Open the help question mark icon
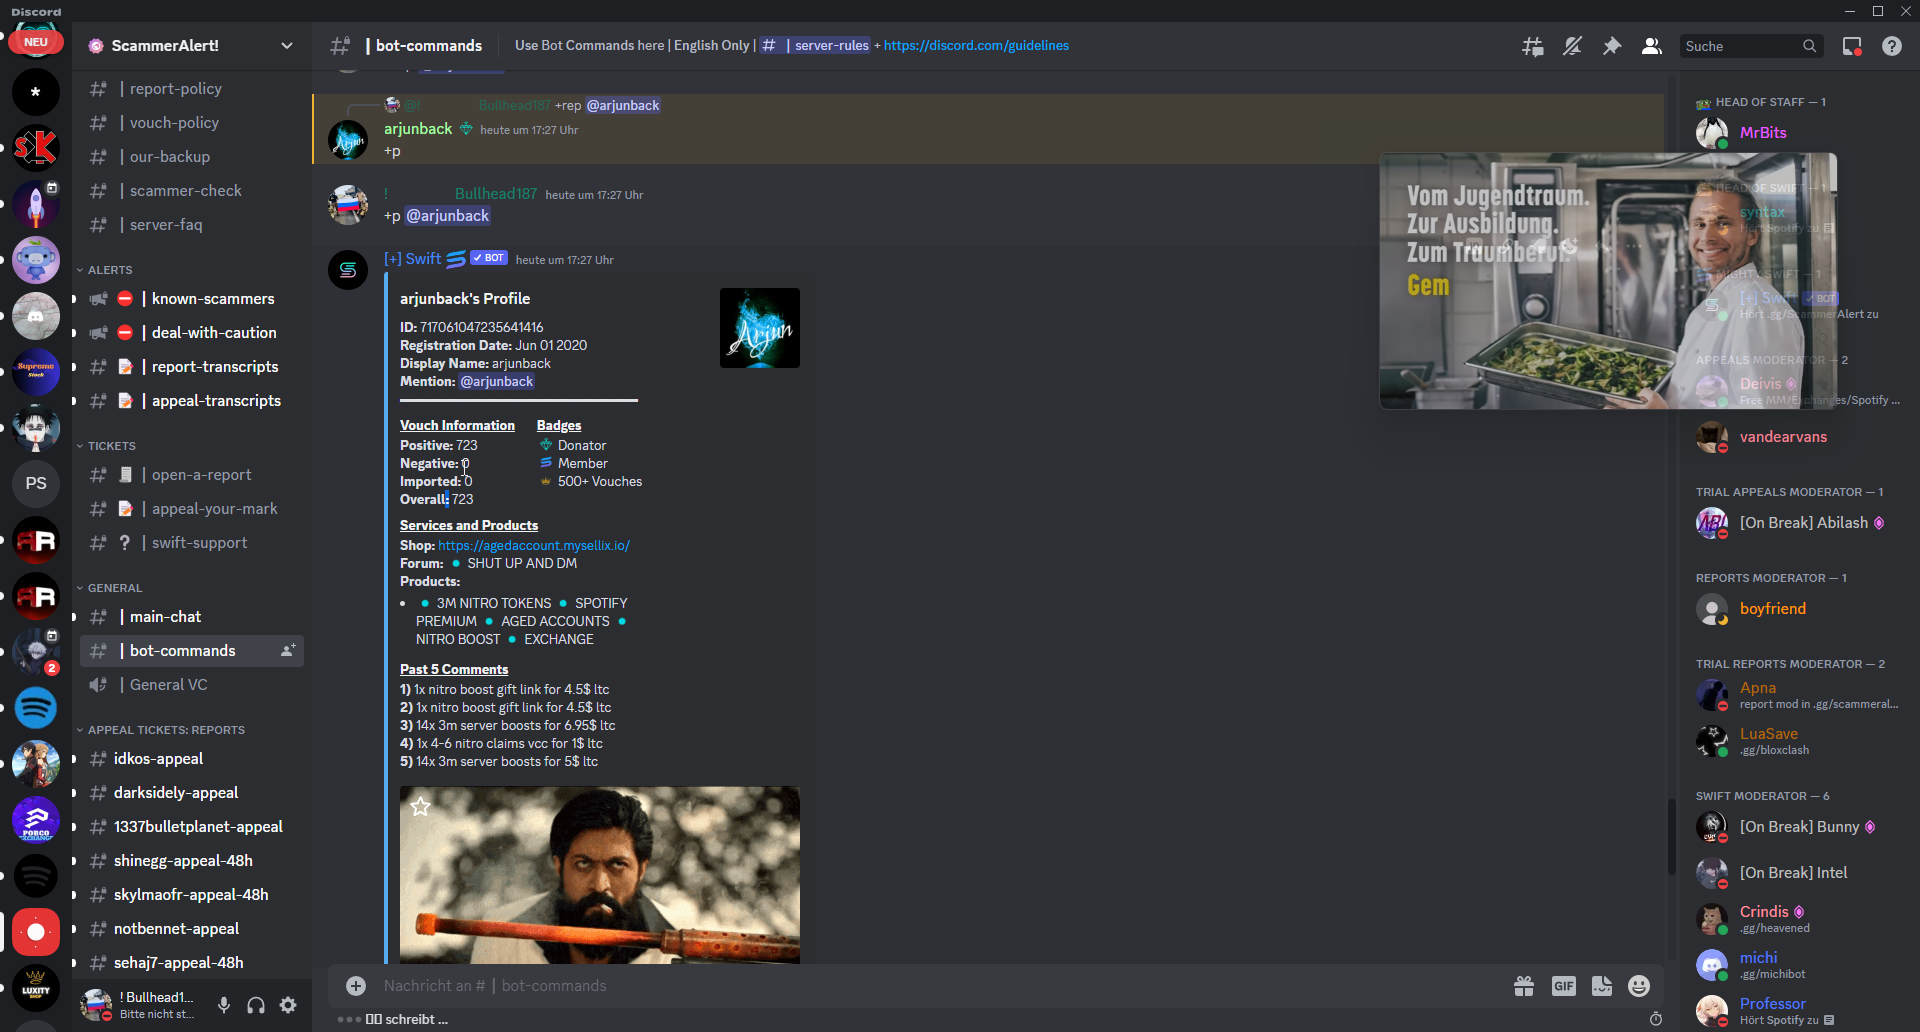 1892,46
